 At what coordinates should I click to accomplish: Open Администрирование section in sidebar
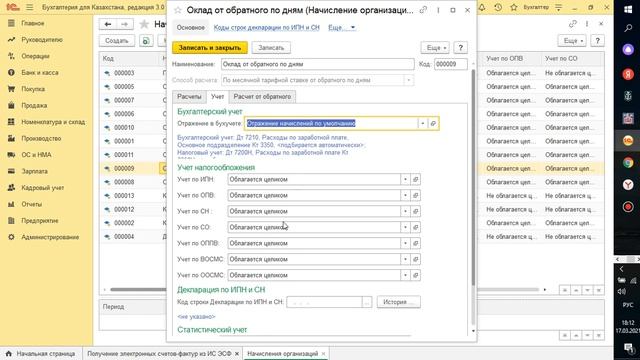coord(50,237)
